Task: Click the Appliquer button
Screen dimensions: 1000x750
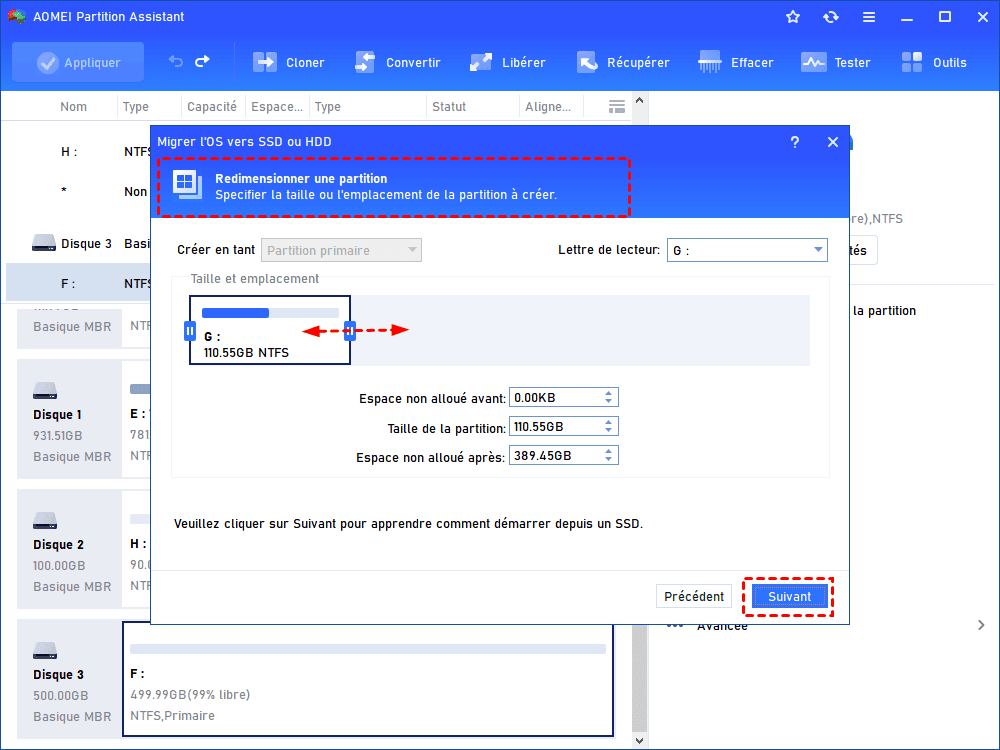Action: 78,62
